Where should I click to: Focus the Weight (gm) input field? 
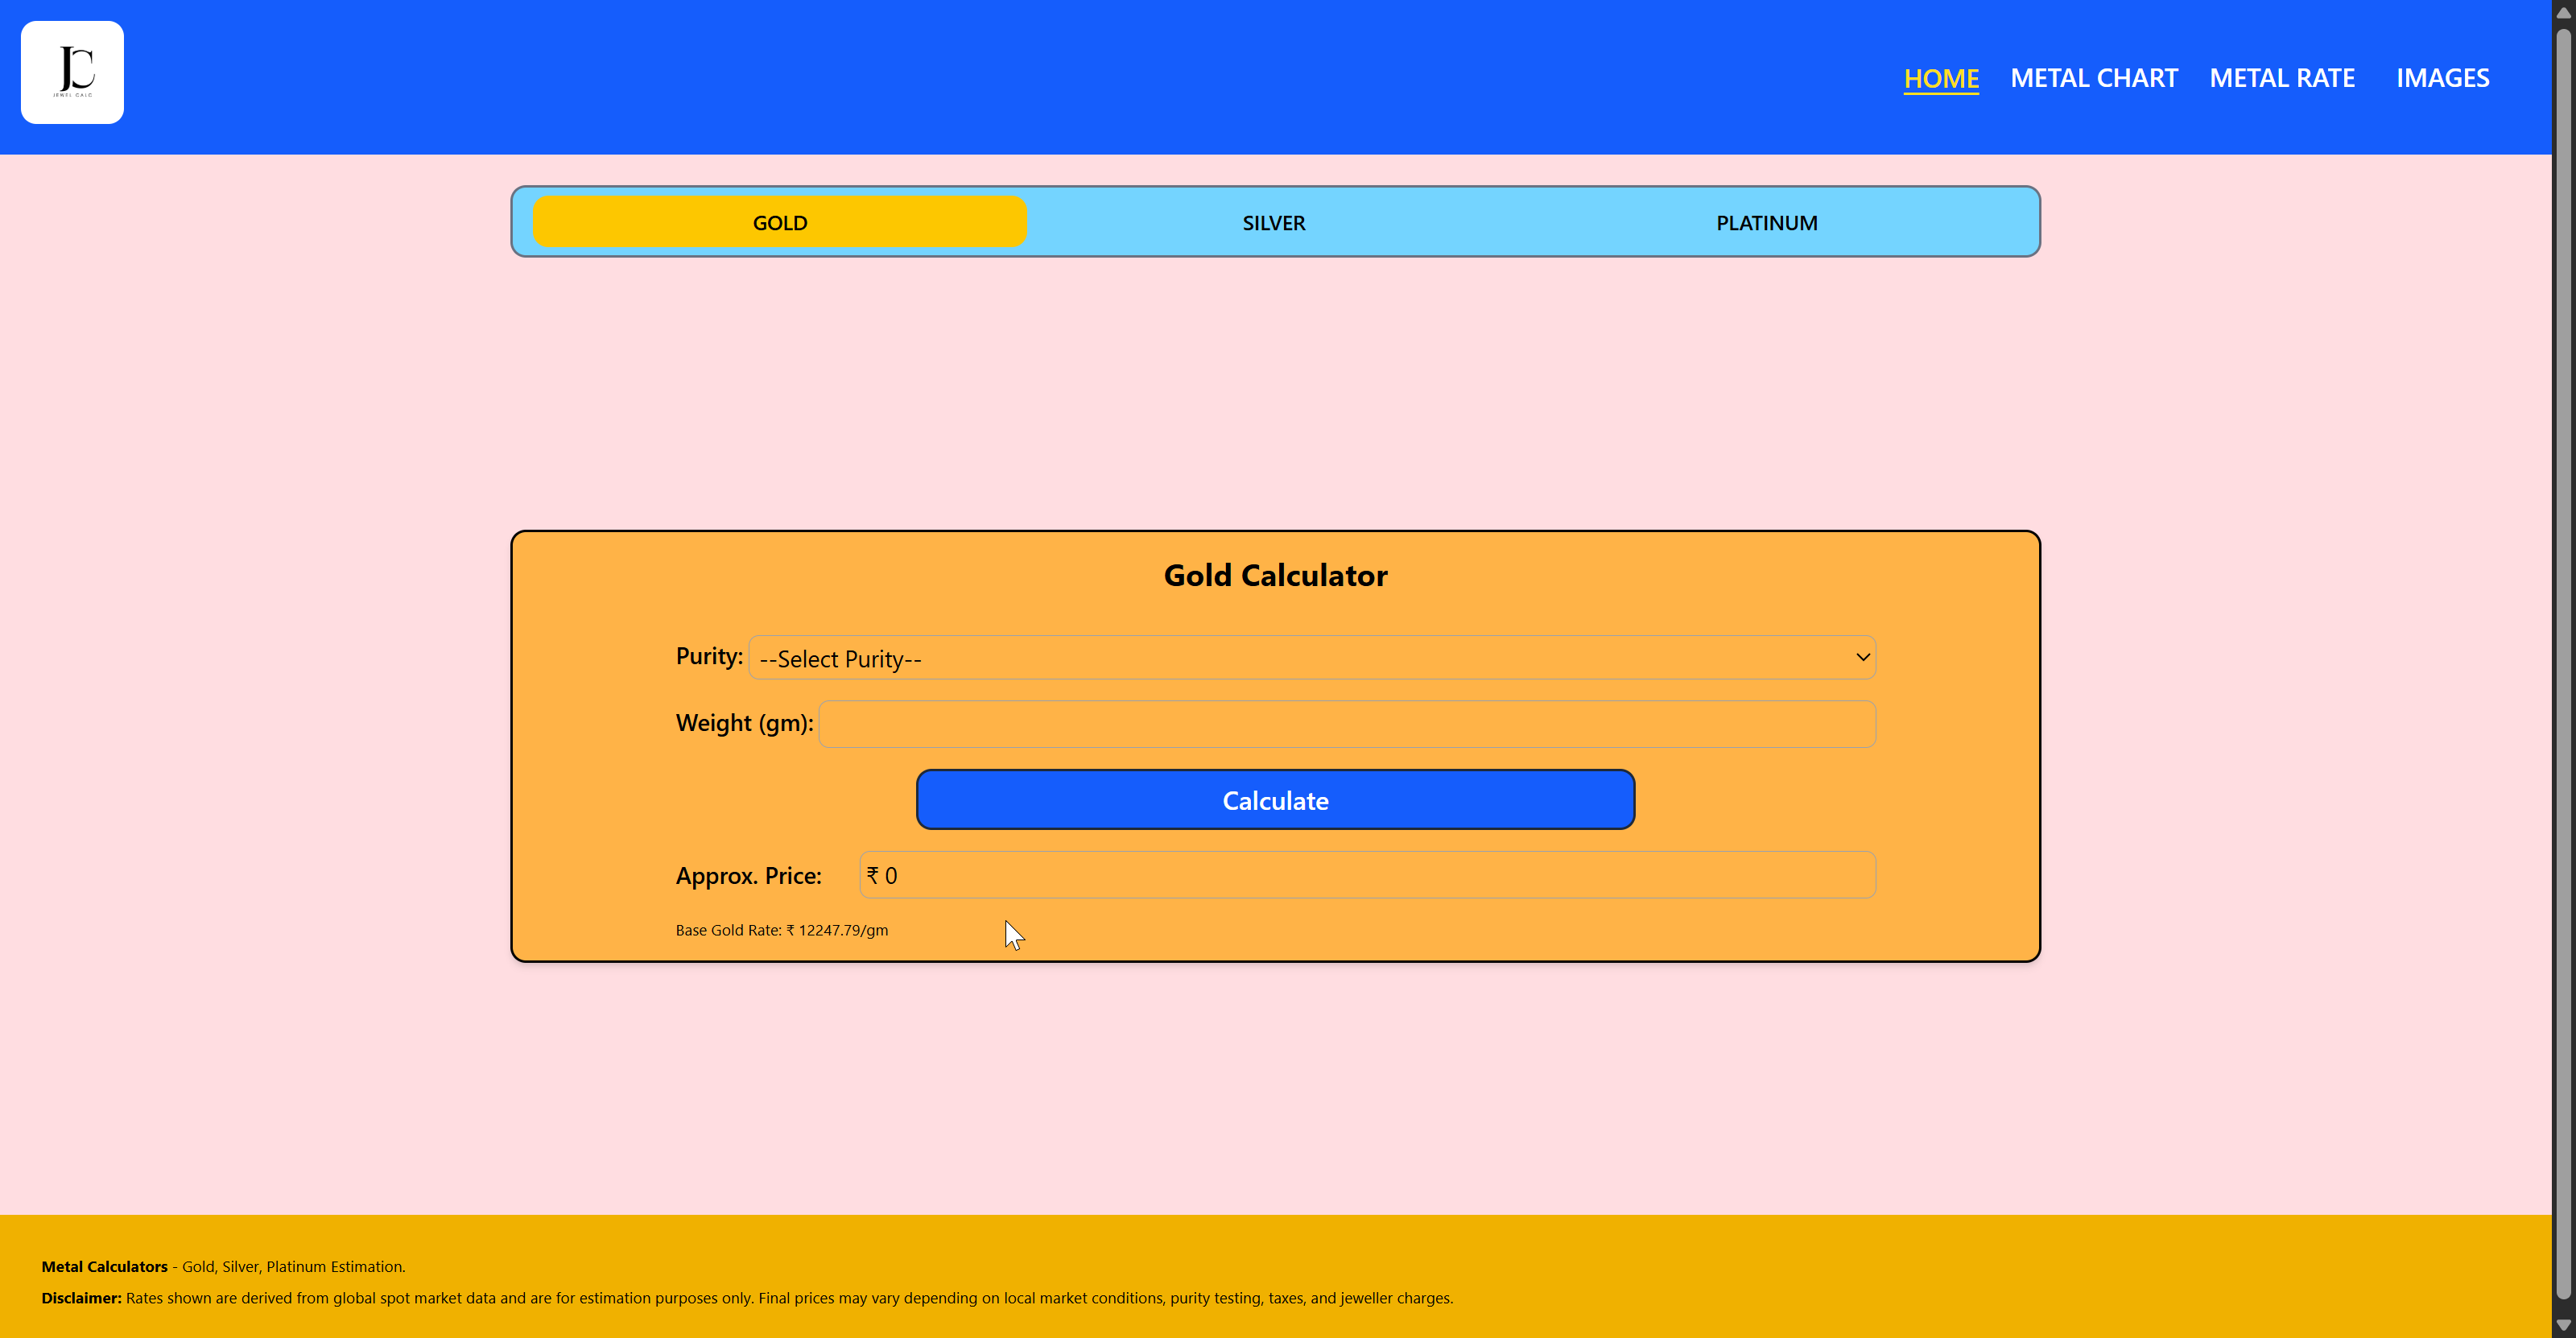(x=1346, y=723)
